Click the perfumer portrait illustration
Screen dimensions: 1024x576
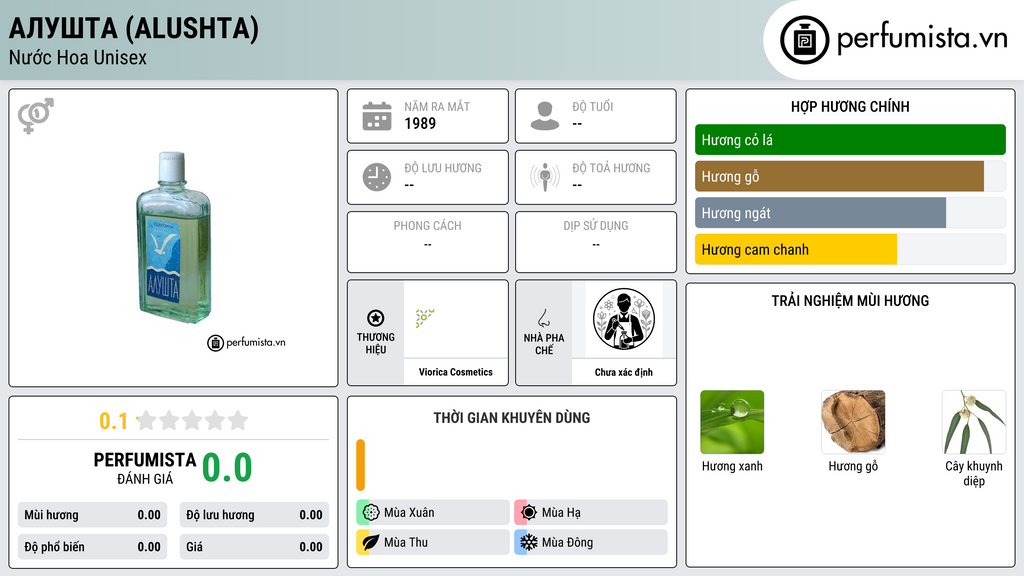[x=624, y=319]
